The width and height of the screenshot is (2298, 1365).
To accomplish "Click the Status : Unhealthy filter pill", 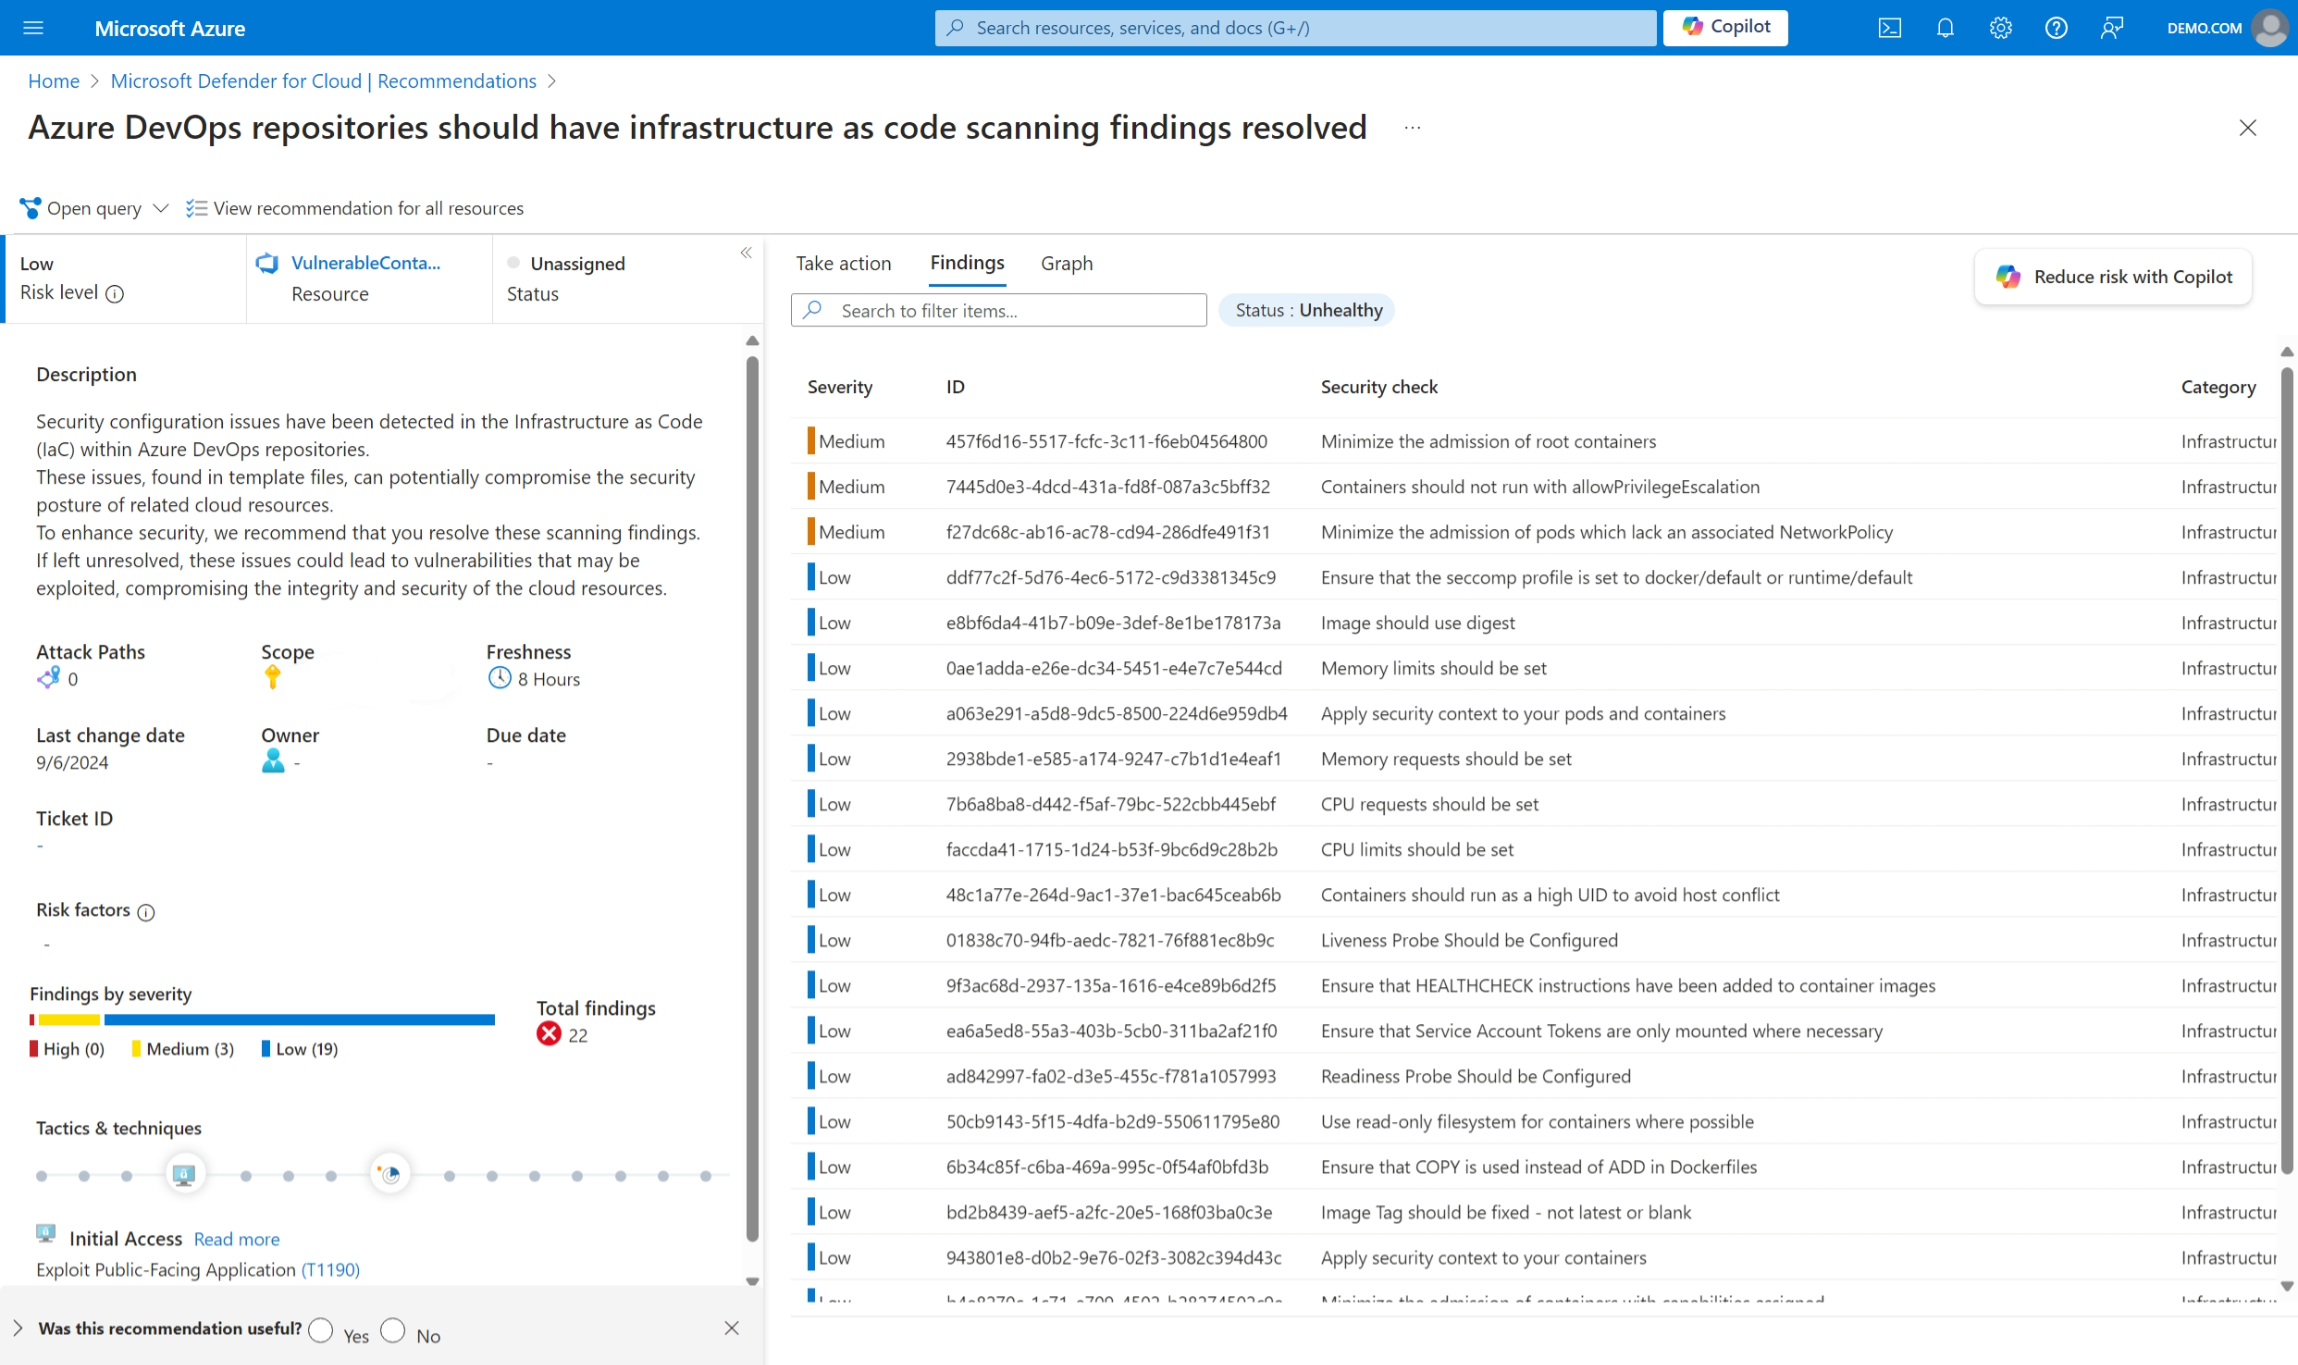I will pyautogui.click(x=1308, y=310).
